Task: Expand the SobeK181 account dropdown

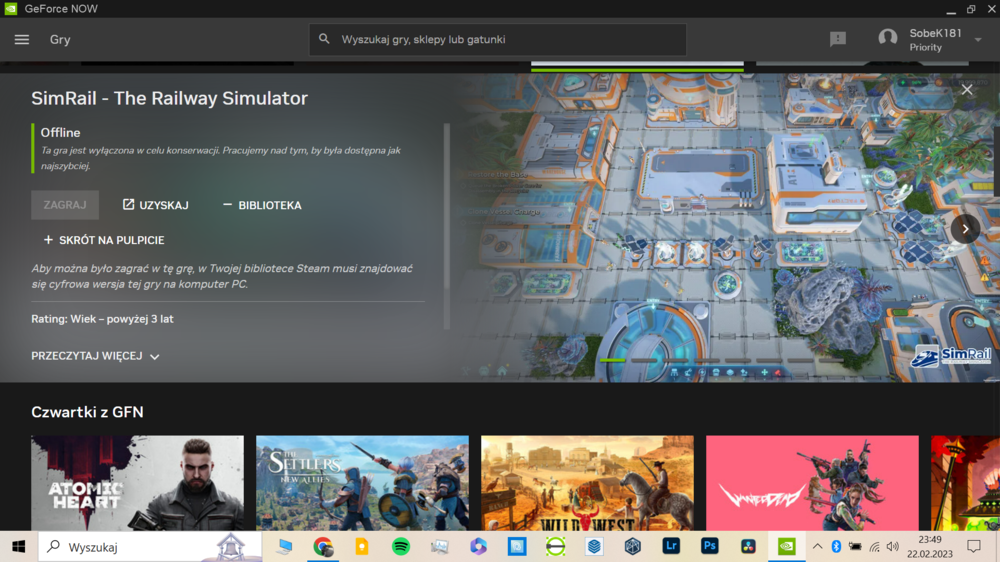Action: pyautogui.click(x=978, y=40)
